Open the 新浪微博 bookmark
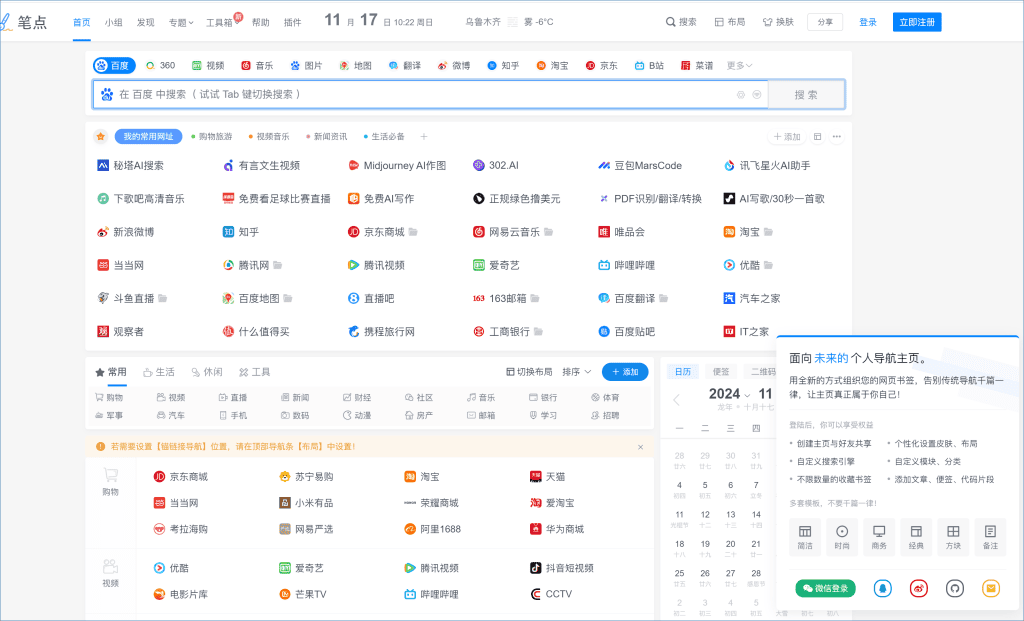Image resolution: width=1024 pixels, height=621 pixels. click(125, 232)
